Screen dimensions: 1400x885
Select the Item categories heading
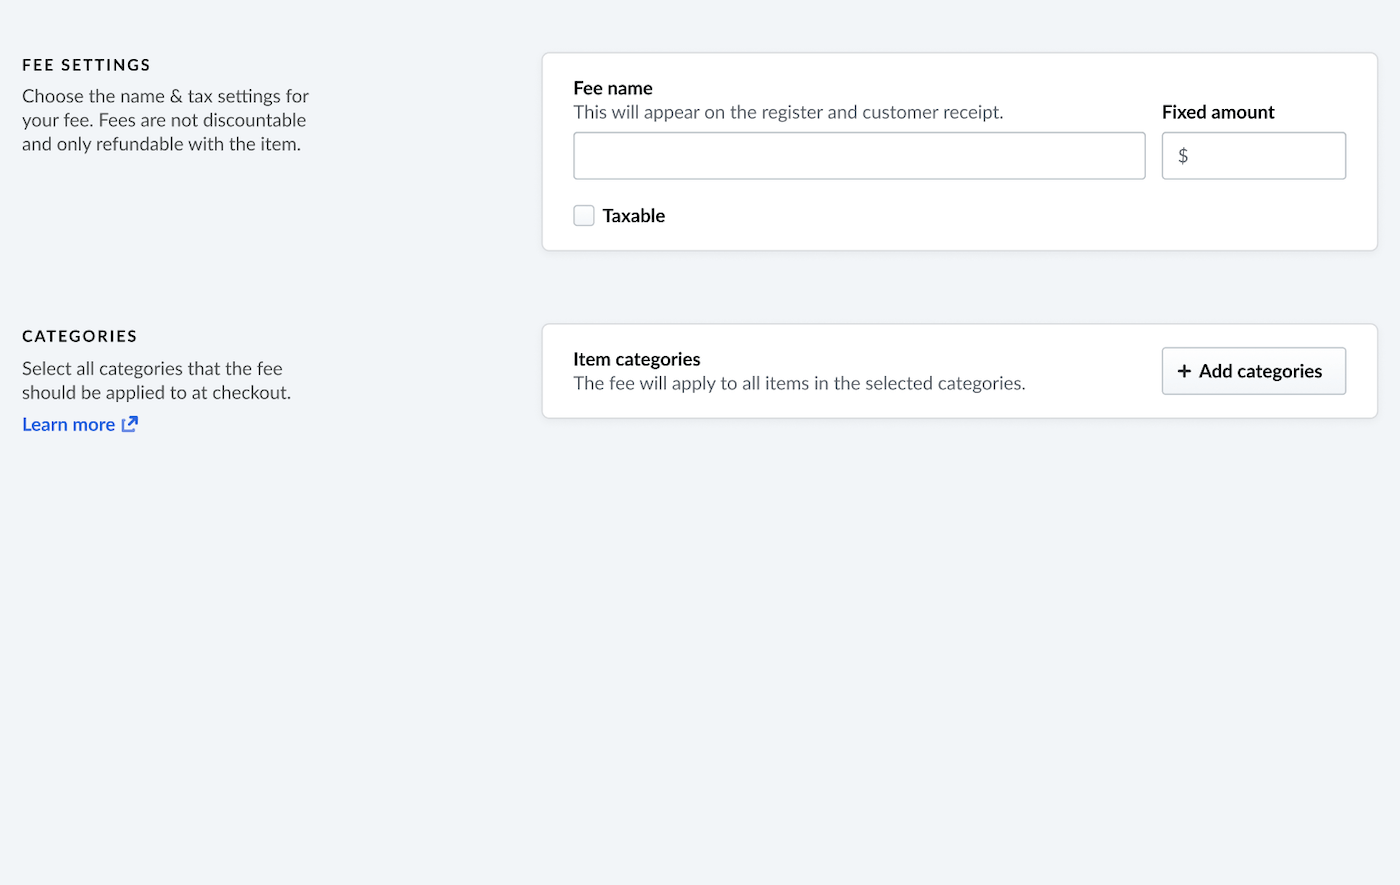pyautogui.click(x=637, y=359)
